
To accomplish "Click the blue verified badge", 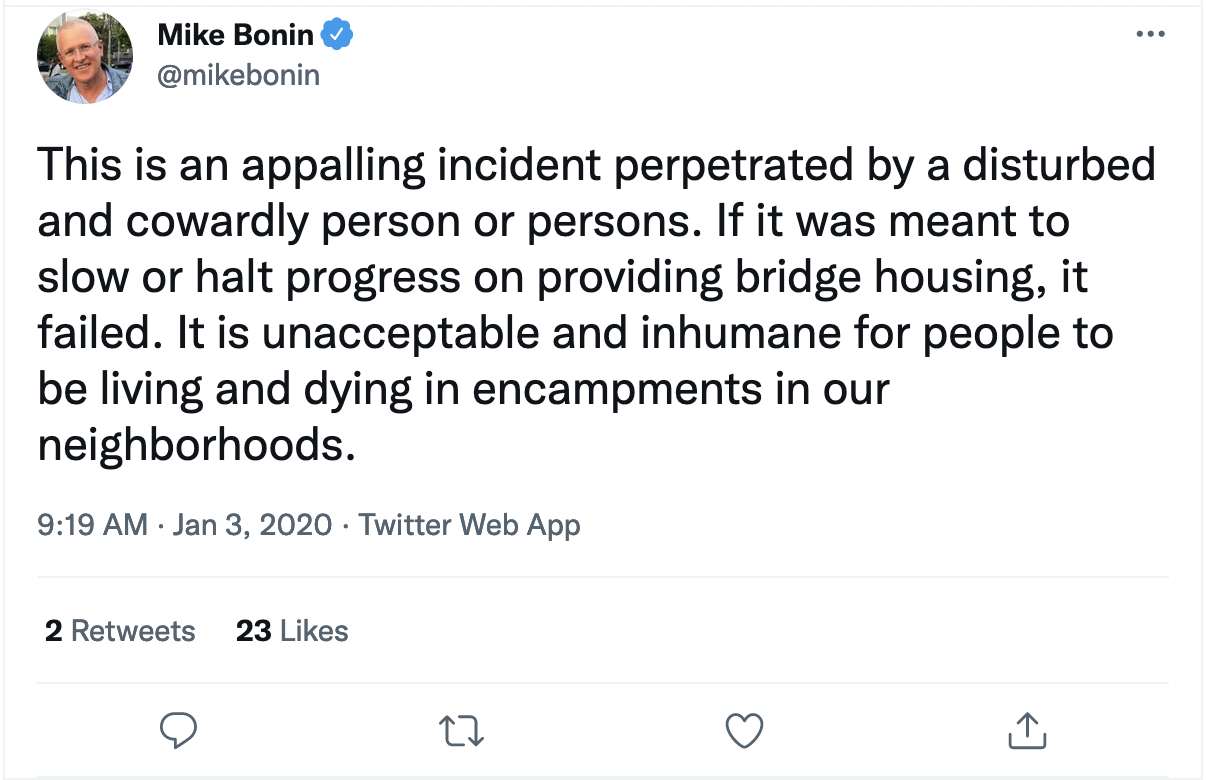I will tap(337, 37).
